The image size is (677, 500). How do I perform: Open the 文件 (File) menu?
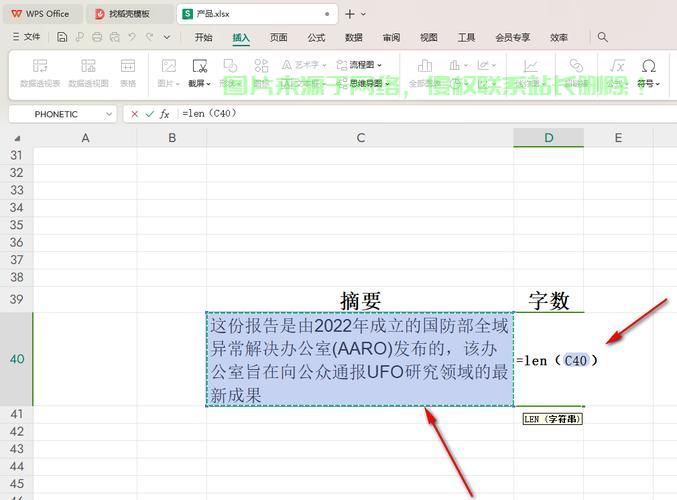click(27, 37)
